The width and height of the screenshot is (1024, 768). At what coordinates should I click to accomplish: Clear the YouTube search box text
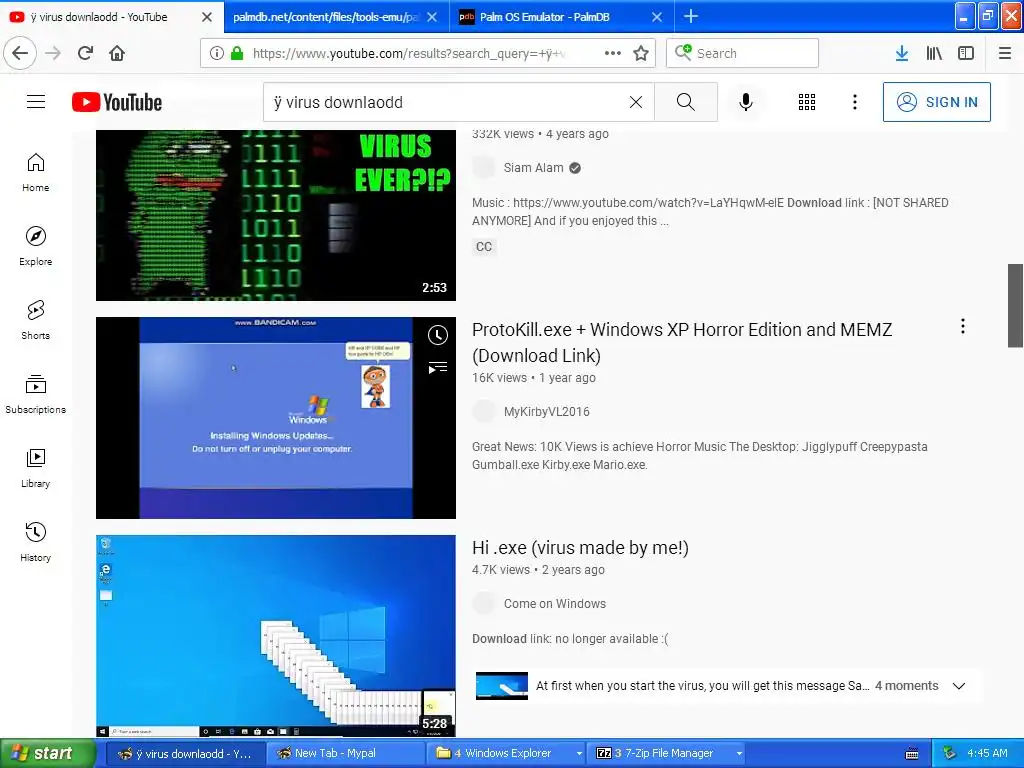635,102
